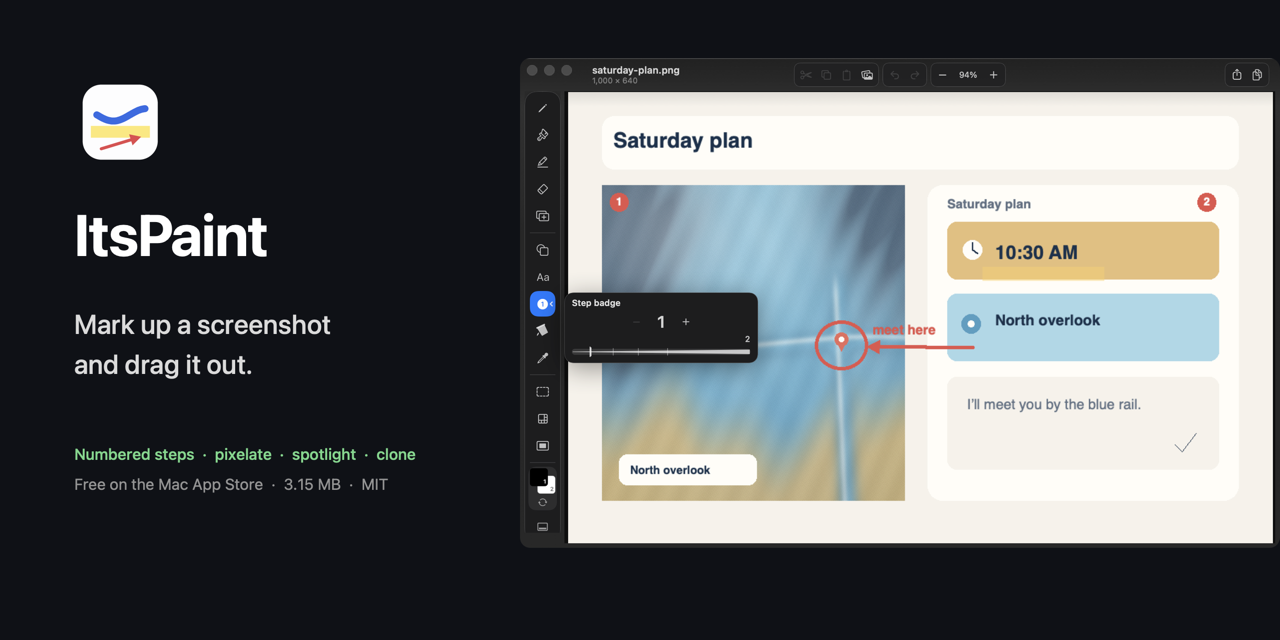Click the Paste clipboard icon

pos(846,75)
